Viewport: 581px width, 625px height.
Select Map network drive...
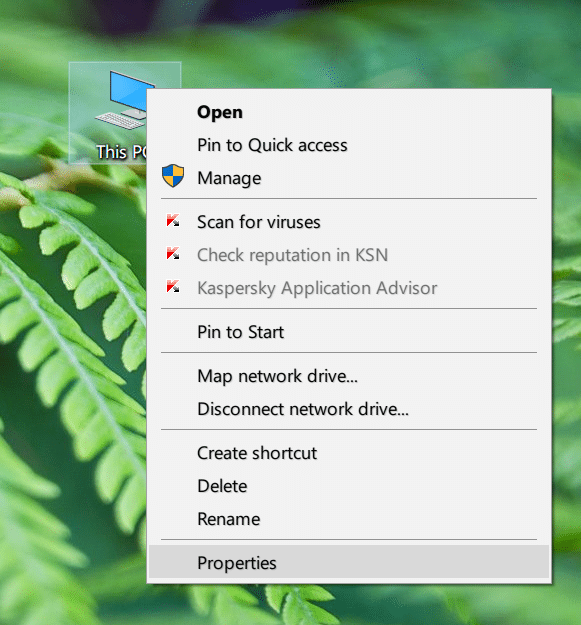click(349, 376)
